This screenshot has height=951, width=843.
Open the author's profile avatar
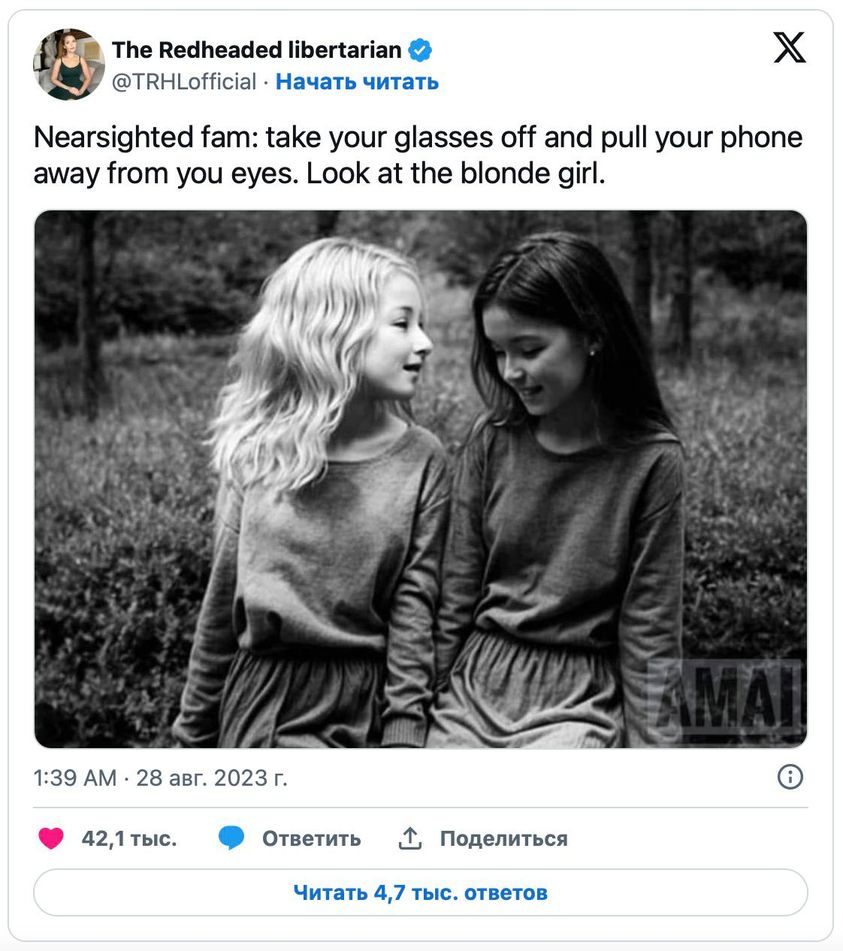(x=69, y=65)
